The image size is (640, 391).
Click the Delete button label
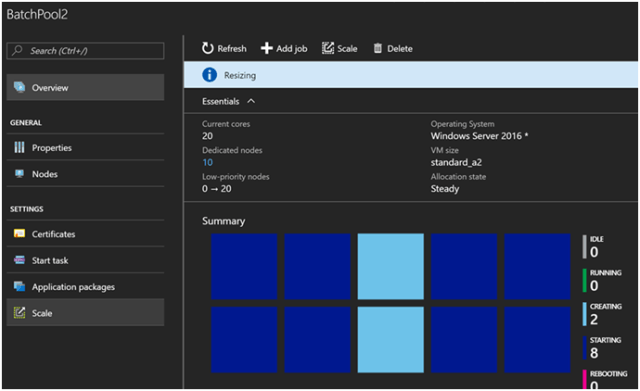[x=400, y=49]
